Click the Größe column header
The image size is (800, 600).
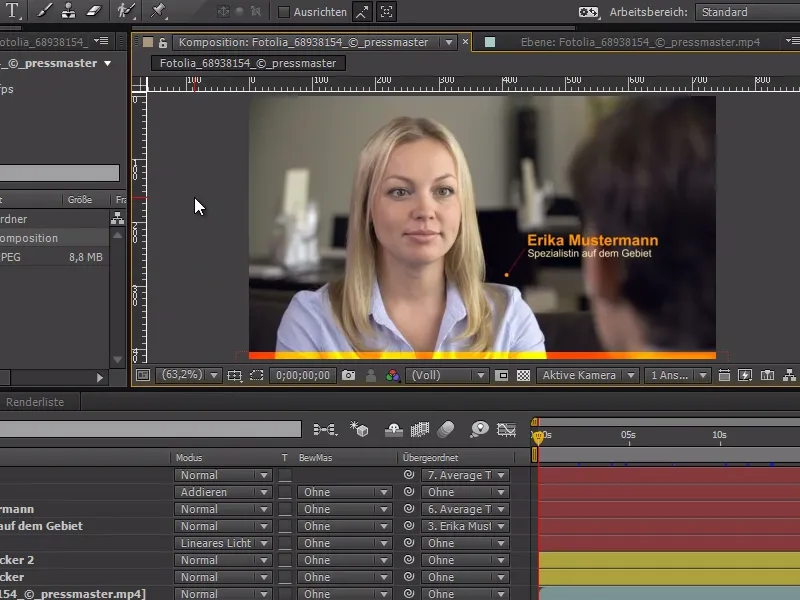pos(80,199)
